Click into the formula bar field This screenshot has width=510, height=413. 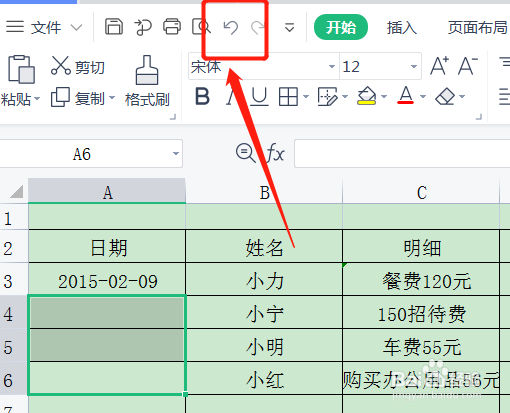tap(402, 154)
